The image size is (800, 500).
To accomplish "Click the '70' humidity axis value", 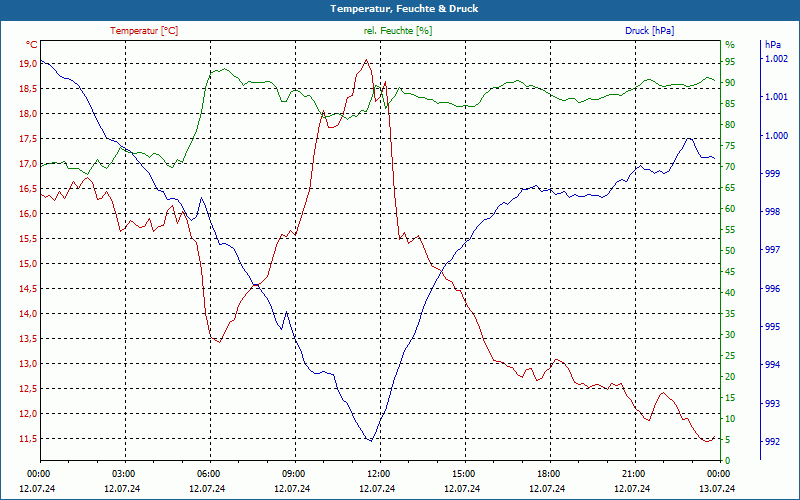I will 730,167.
